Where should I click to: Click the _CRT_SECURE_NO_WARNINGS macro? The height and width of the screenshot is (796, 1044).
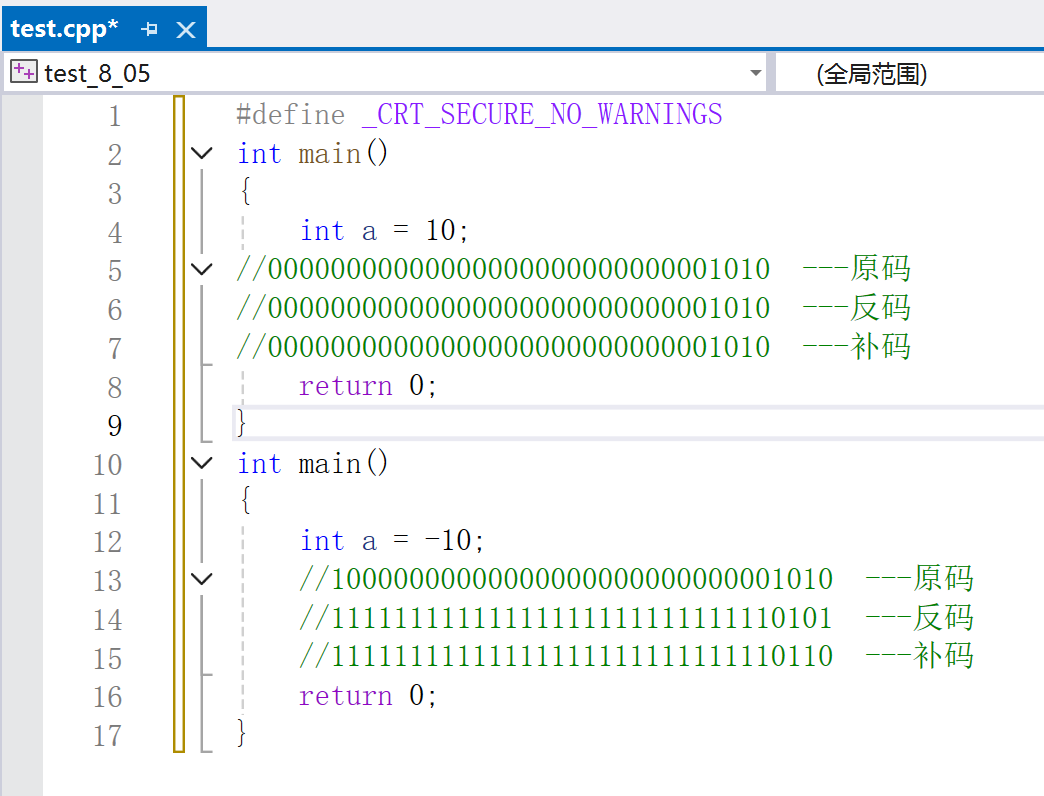(x=543, y=114)
